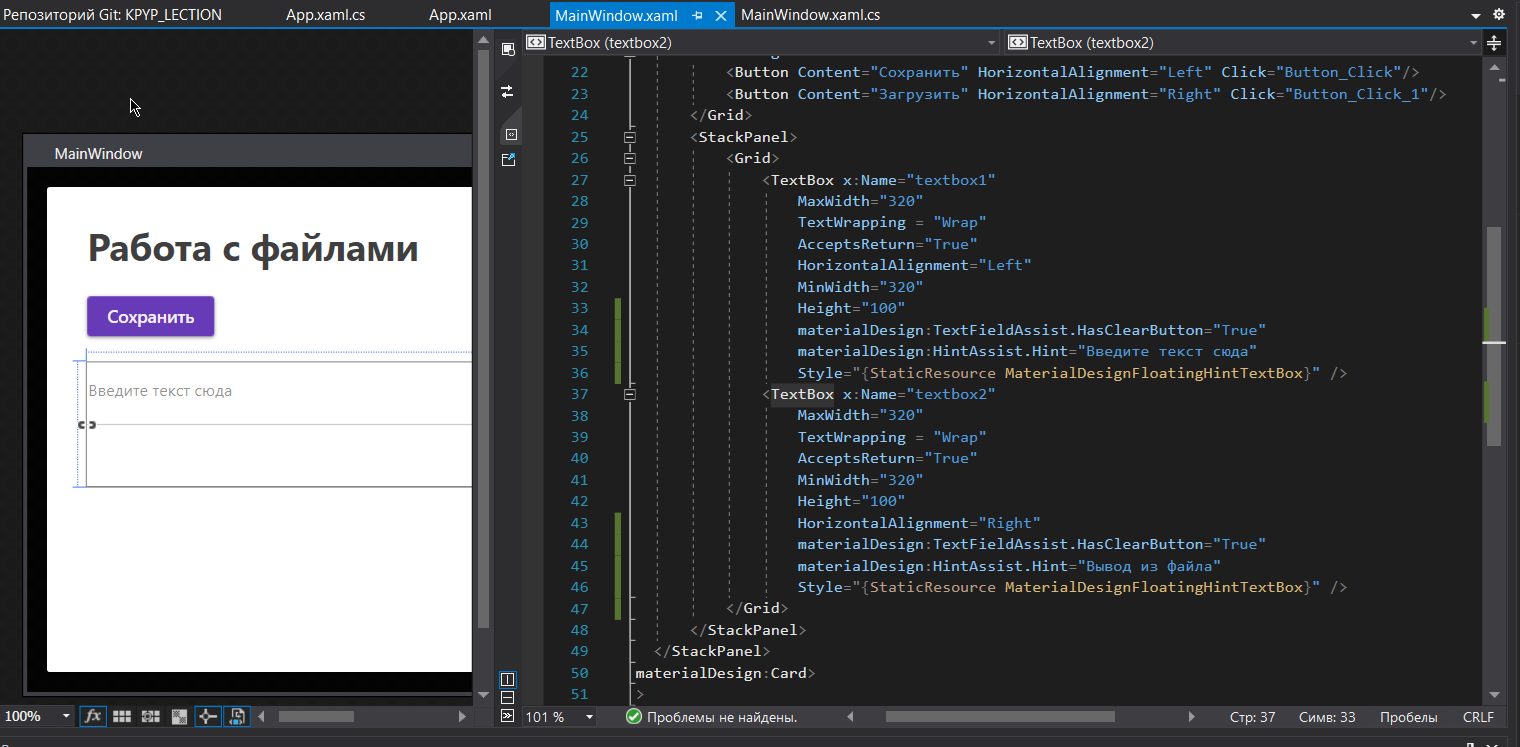The image size is (1520, 747).
Task: Click the vertical split orientation icon
Action: [507, 679]
